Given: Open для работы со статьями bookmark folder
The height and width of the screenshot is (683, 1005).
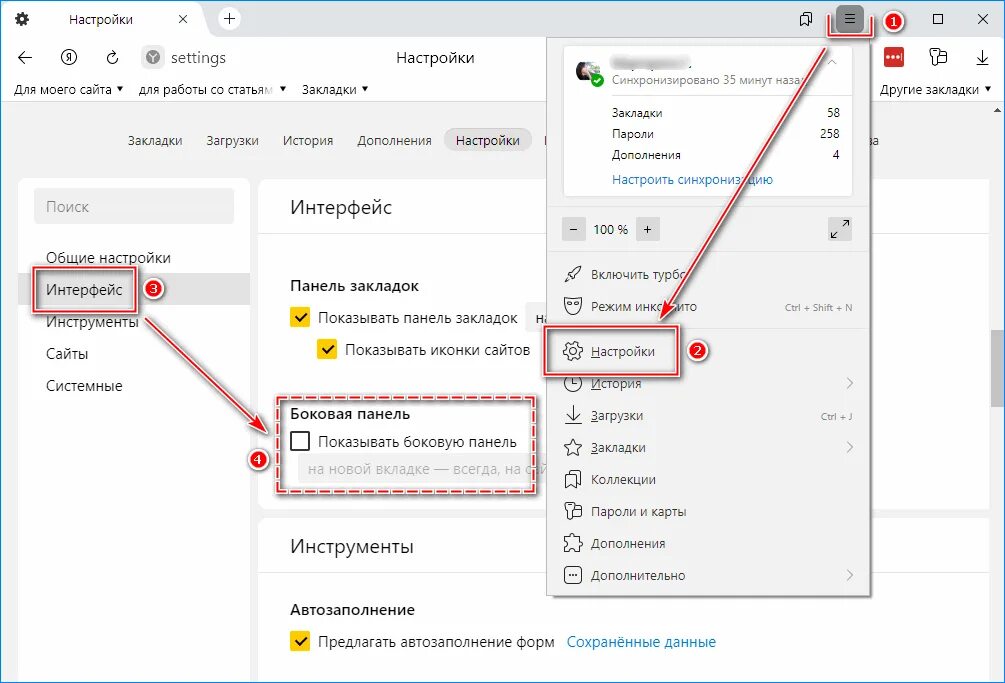Looking at the screenshot, I should (x=212, y=90).
